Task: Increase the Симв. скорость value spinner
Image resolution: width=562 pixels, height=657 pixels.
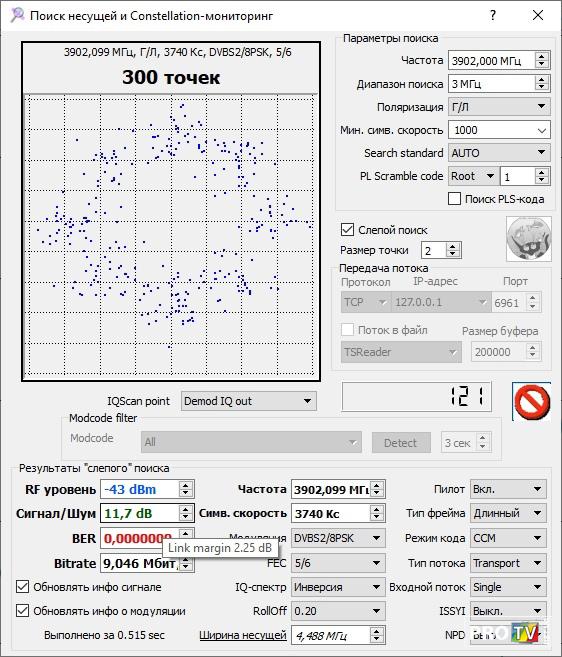Action: click(376, 510)
